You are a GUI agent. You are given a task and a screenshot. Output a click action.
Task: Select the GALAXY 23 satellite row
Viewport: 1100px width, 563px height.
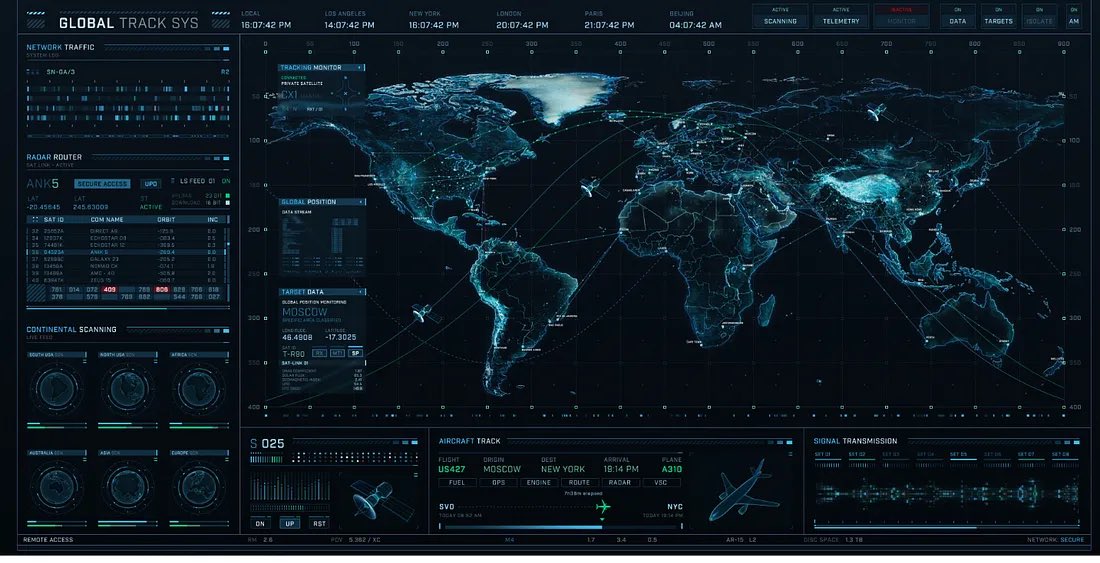[x=126, y=259]
